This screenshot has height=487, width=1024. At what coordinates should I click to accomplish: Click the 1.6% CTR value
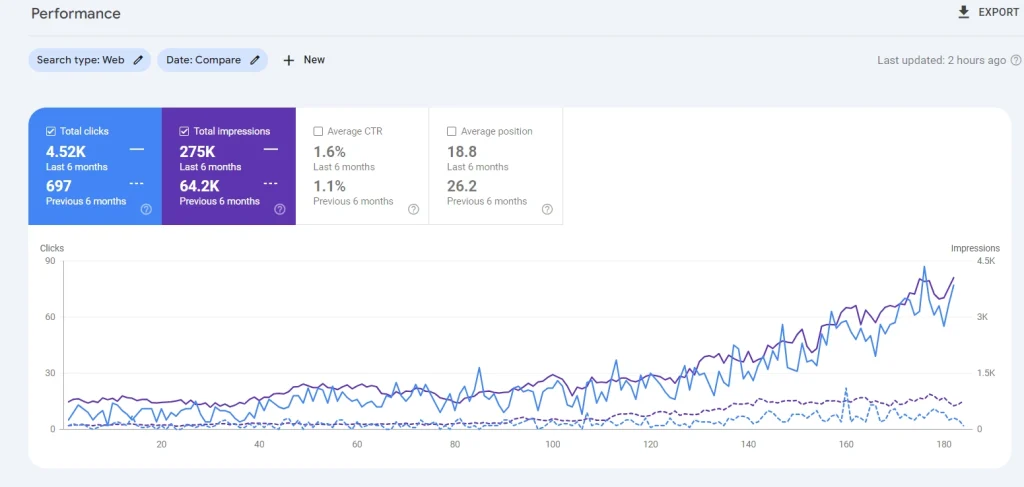pos(329,151)
